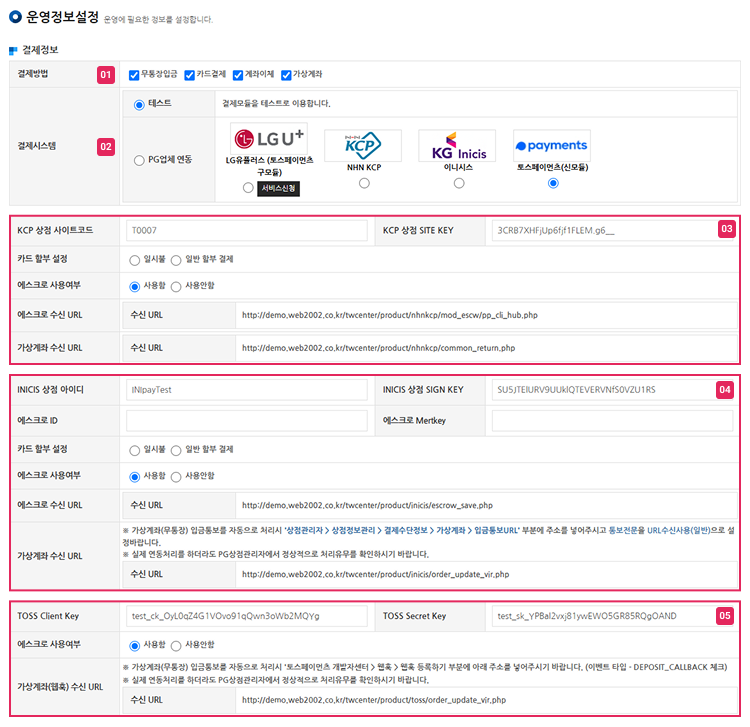Choose the 이니시스 radio button
Image resolution: width=750 pixels, height=727 pixels.
(x=459, y=183)
